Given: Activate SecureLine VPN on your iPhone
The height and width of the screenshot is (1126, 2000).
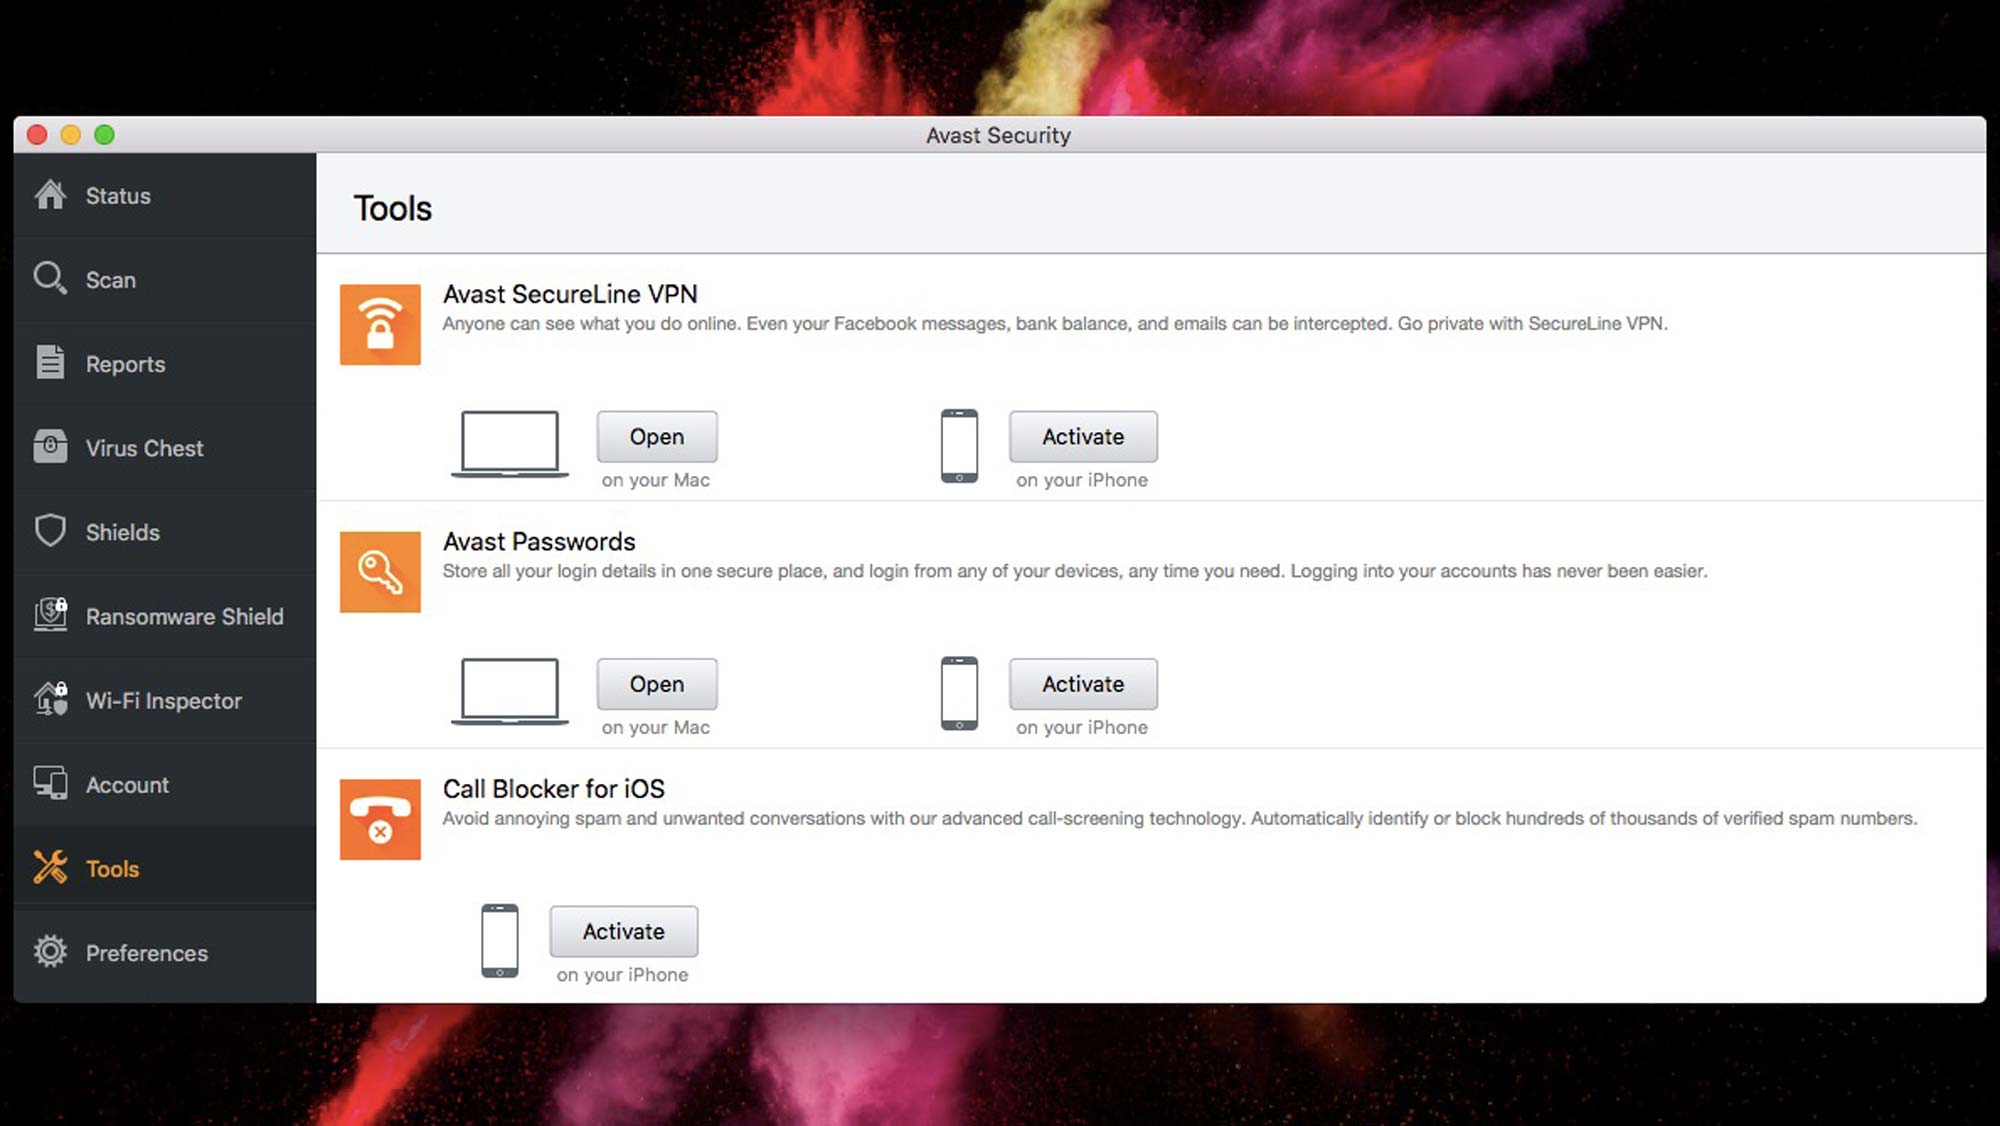Looking at the screenshot, I should click(x=1083, y=436).
